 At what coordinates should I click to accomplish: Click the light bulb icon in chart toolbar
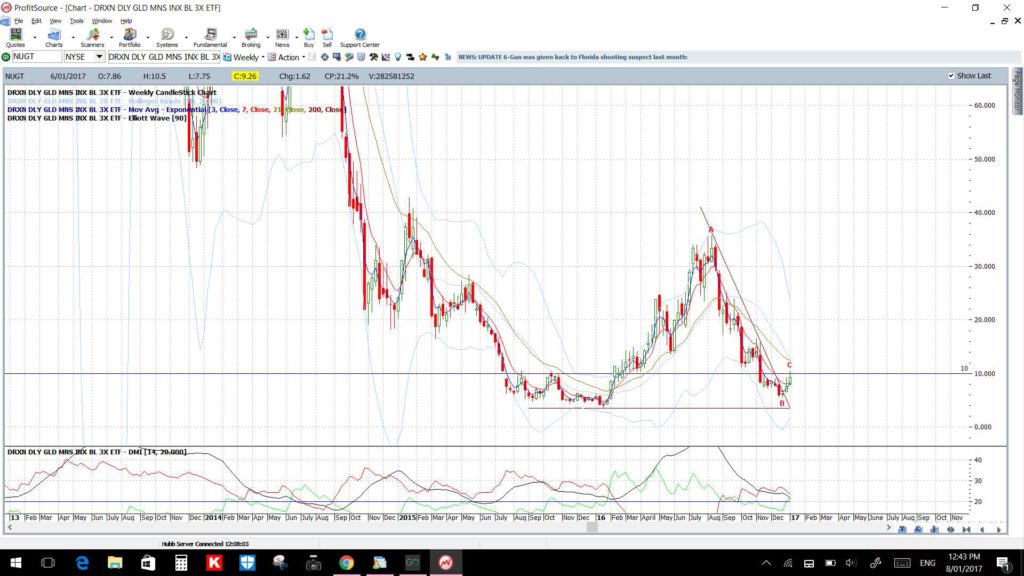(x=398, y=57)
